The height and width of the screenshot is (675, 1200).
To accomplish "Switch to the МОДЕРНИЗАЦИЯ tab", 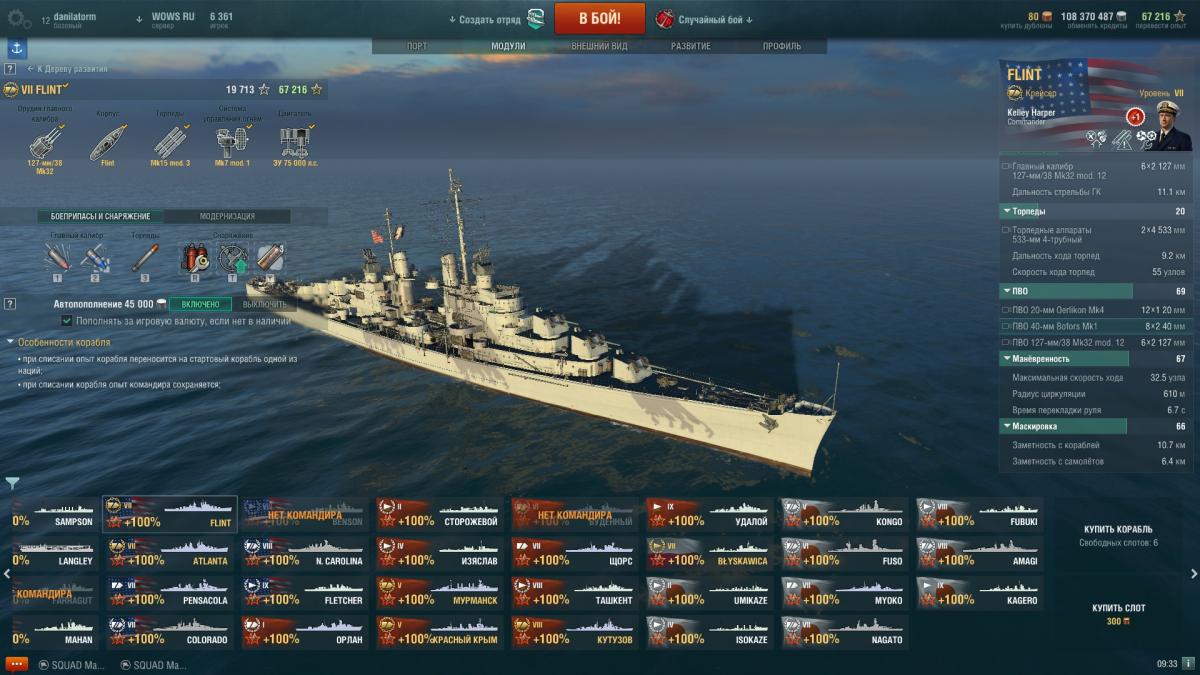I will [x=227, y=216].
